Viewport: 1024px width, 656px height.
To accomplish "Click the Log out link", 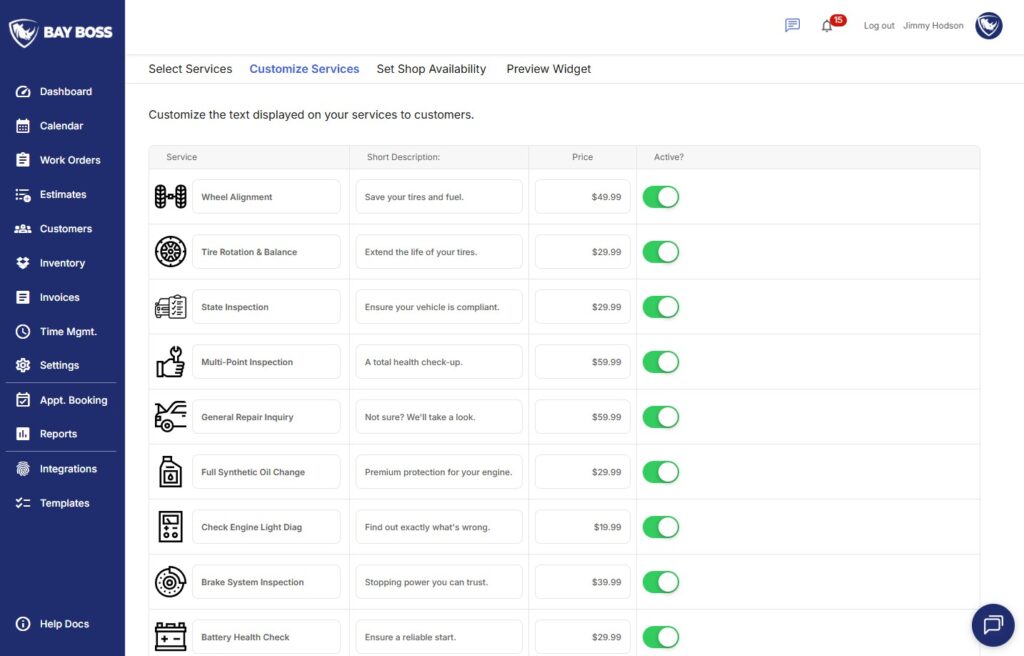I will [x=878, y=26].
